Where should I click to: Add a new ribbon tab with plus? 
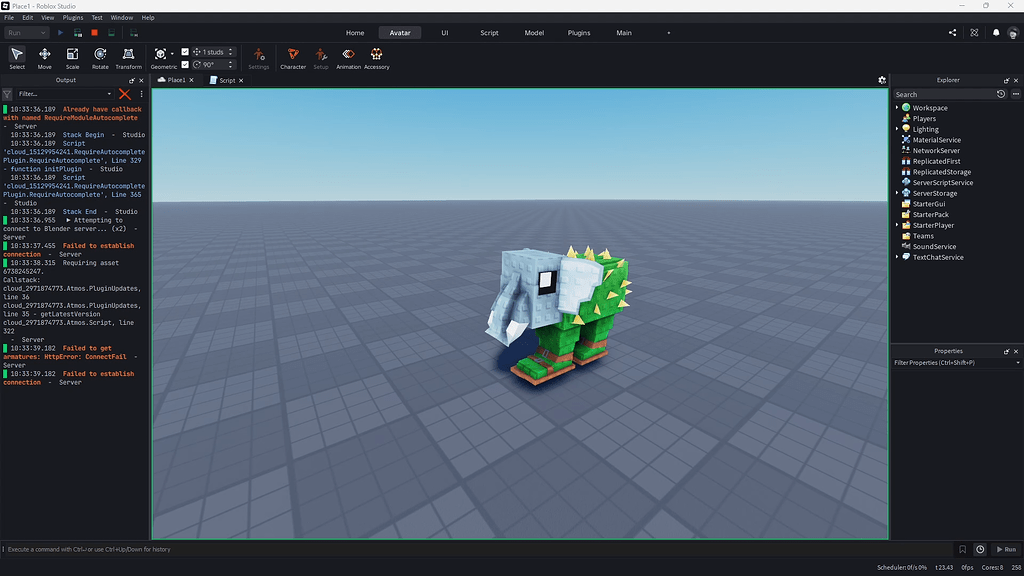coord(669,33)
